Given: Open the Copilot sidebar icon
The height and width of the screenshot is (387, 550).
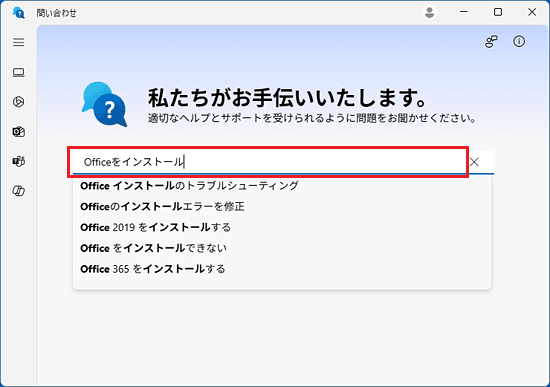Looking at the screenshot, I should [x=19, y=191].
